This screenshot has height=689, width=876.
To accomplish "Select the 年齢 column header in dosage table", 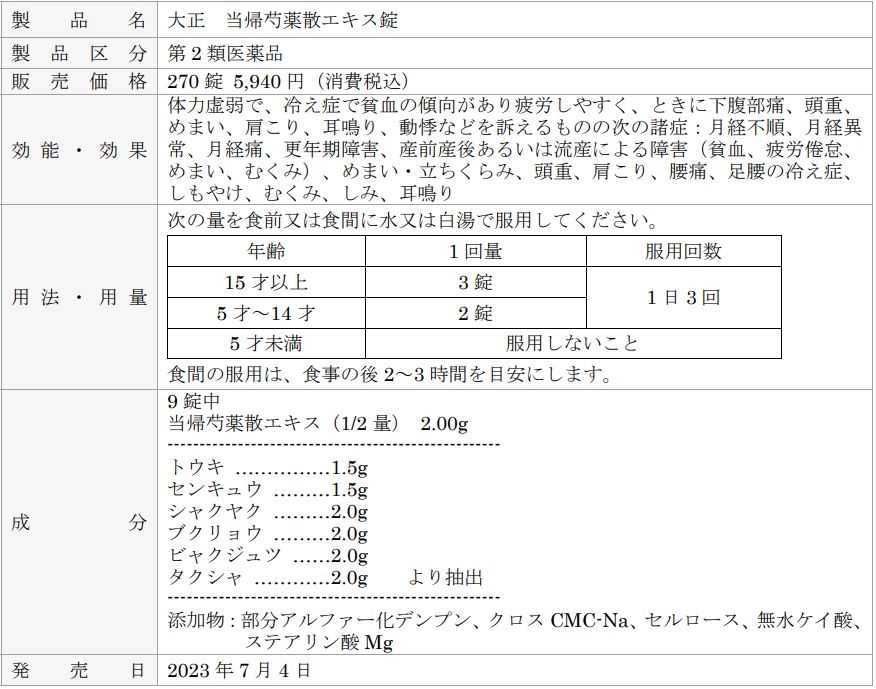I will coord(266,252).
